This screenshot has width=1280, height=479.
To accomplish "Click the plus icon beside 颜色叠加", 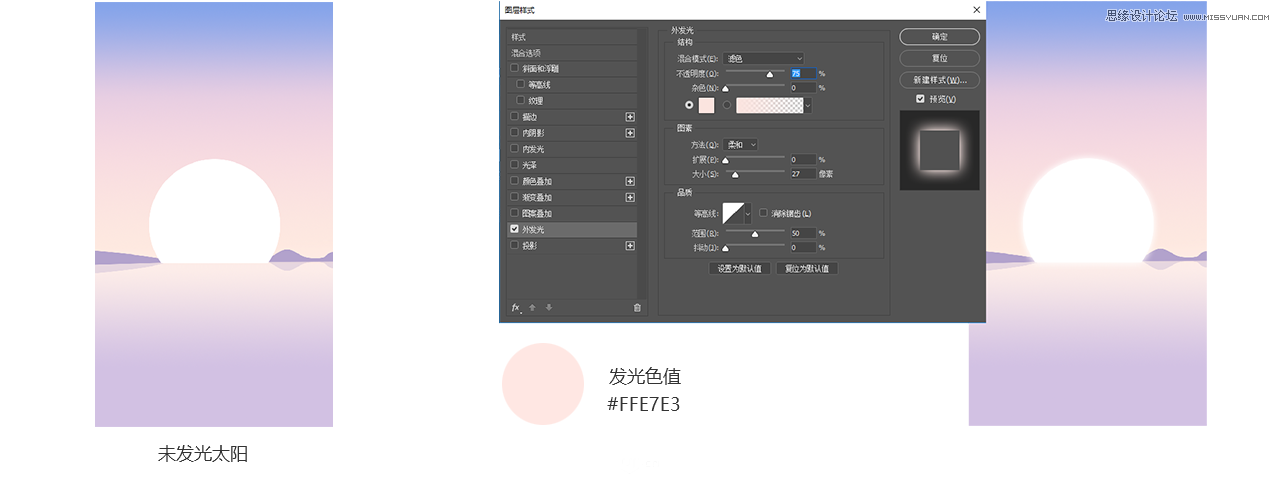I will (x=630, y=181).
